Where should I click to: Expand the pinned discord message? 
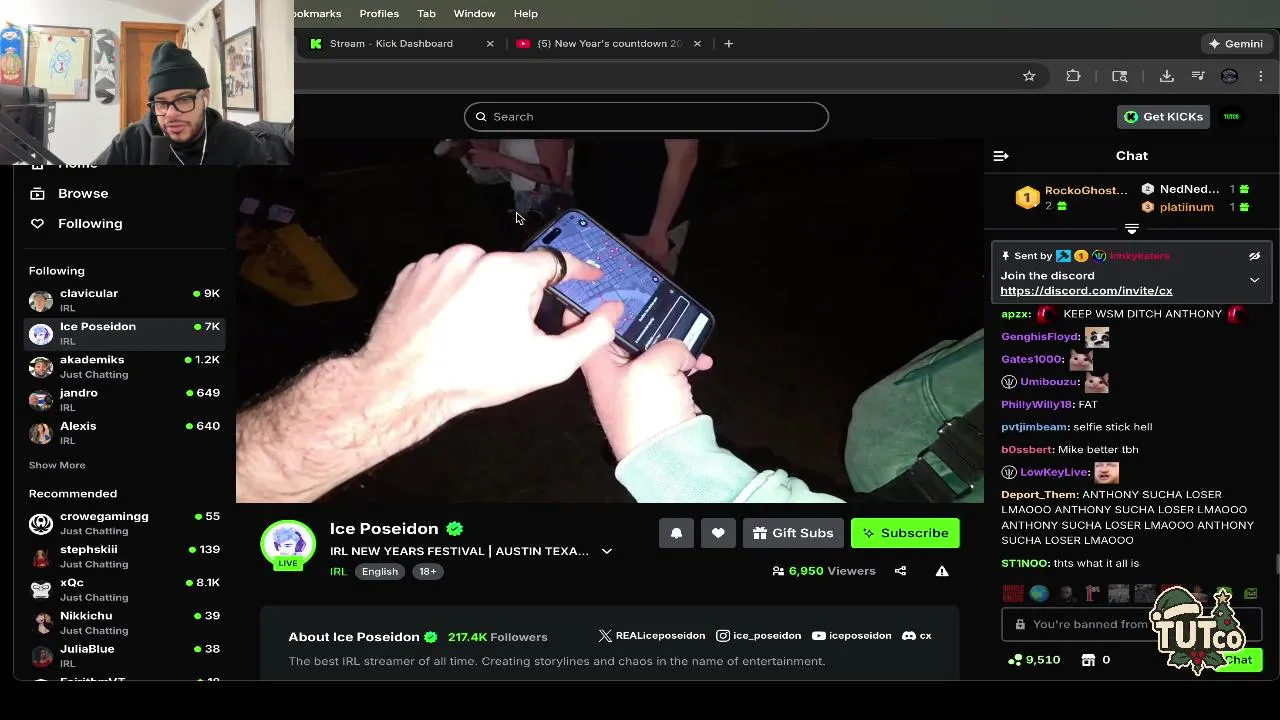[1254, 280]
